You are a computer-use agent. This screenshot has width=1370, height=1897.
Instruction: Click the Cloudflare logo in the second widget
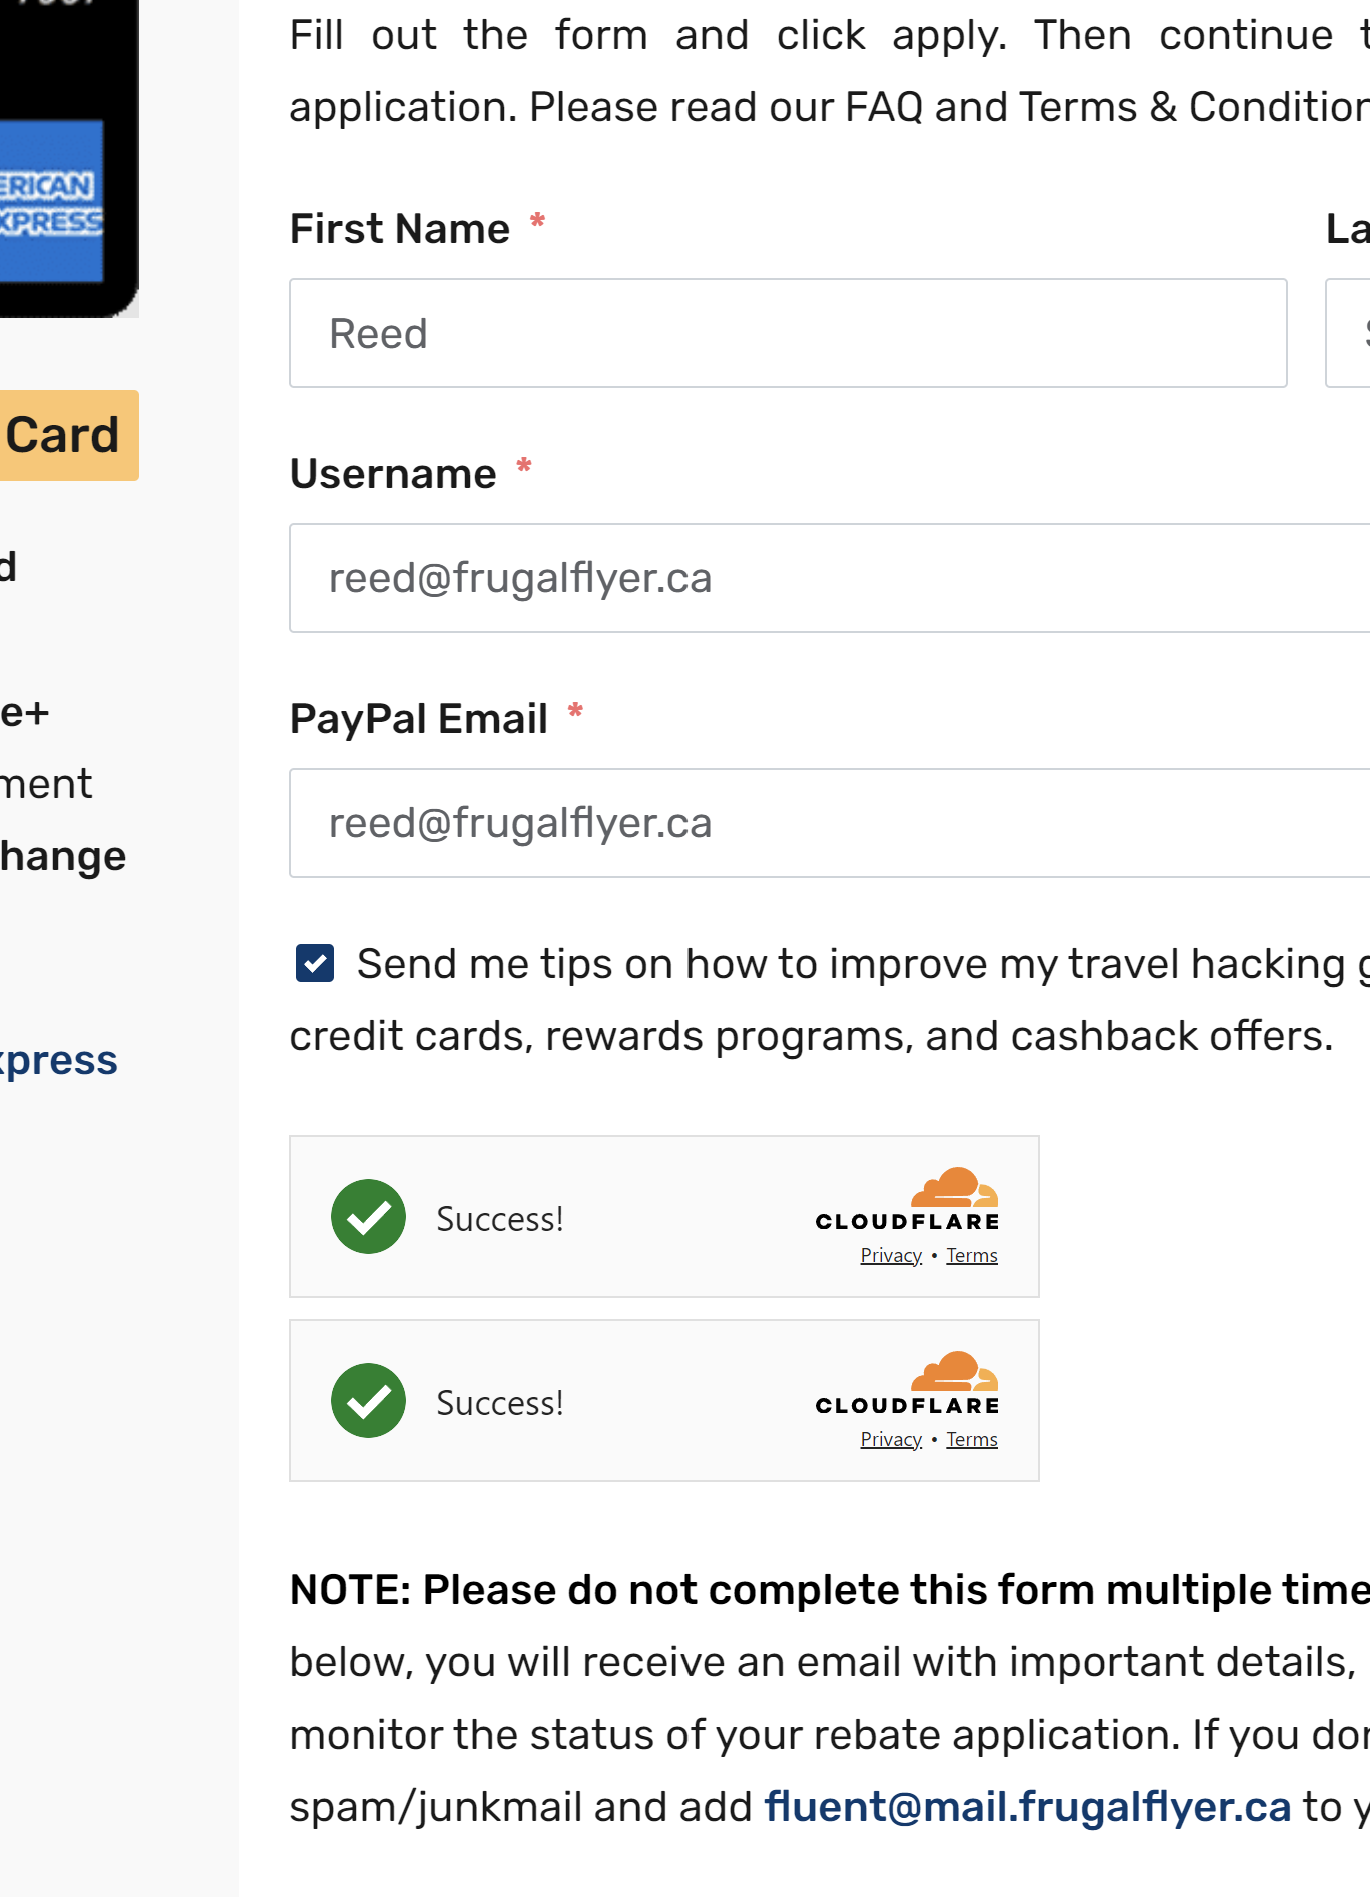(907, 1384)
